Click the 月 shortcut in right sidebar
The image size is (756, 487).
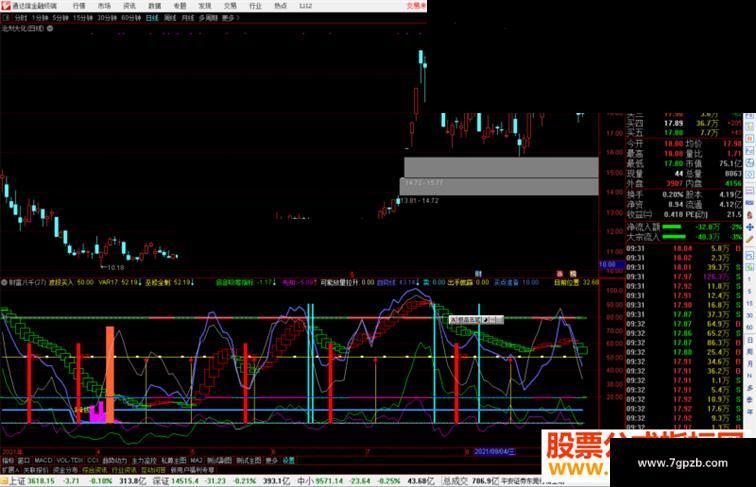[x=750, y=363]
